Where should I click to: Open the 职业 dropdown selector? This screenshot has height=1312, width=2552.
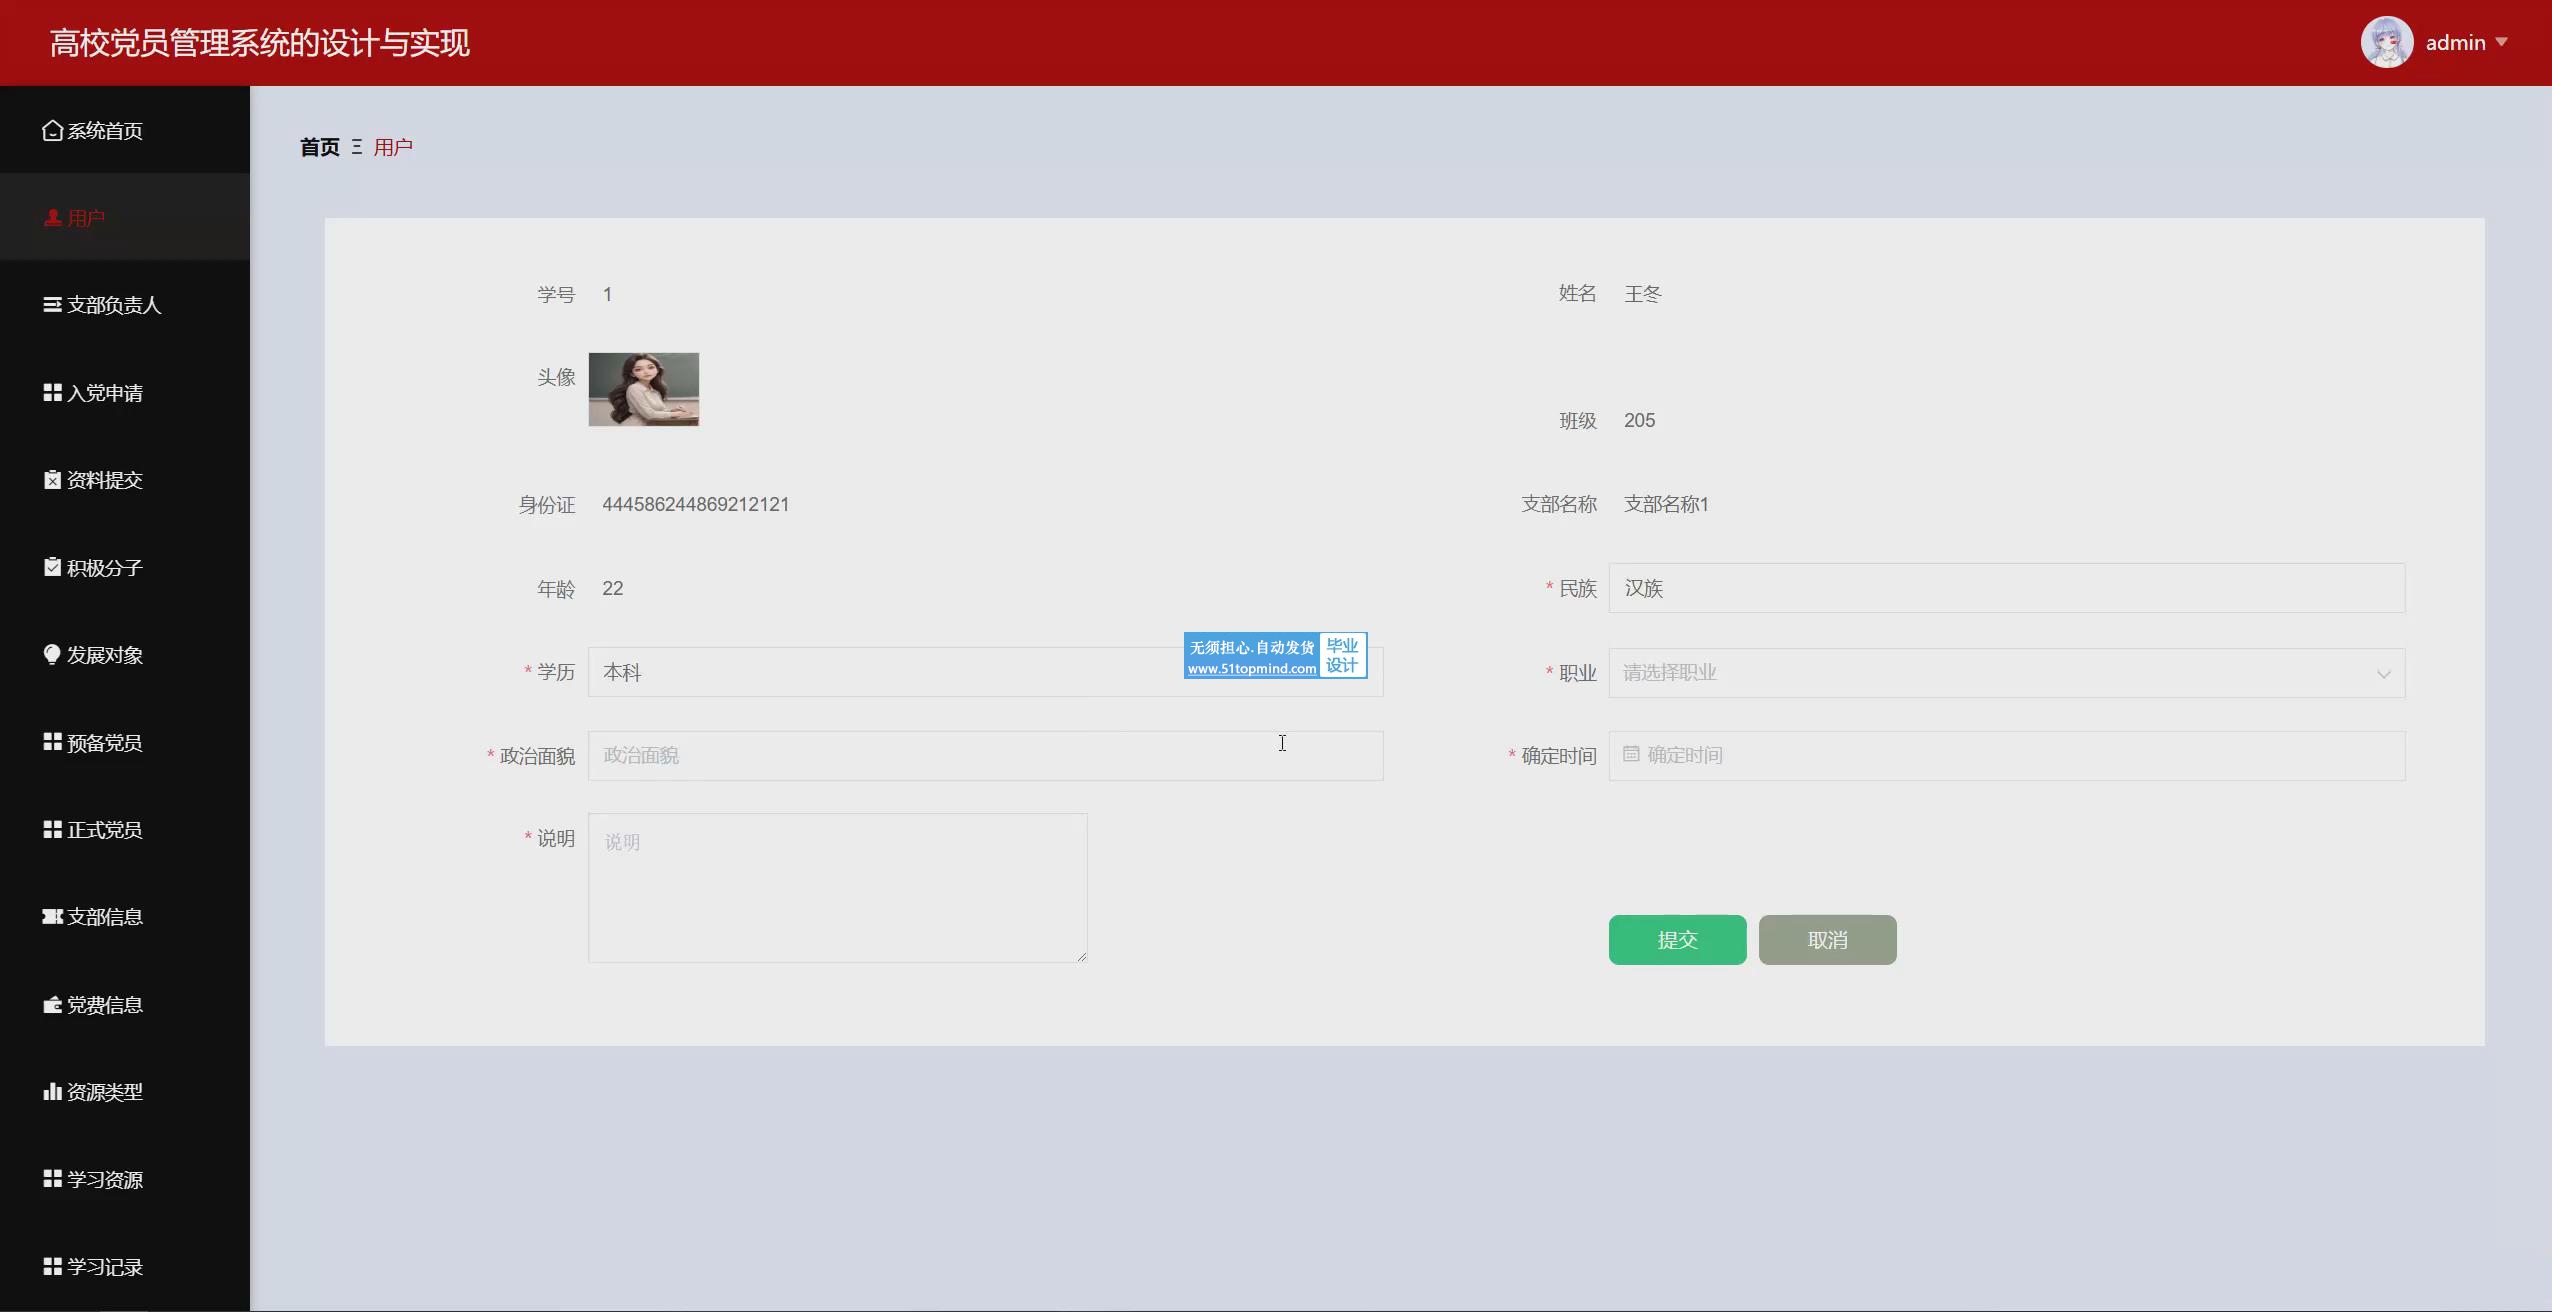tap(2005, 673)
